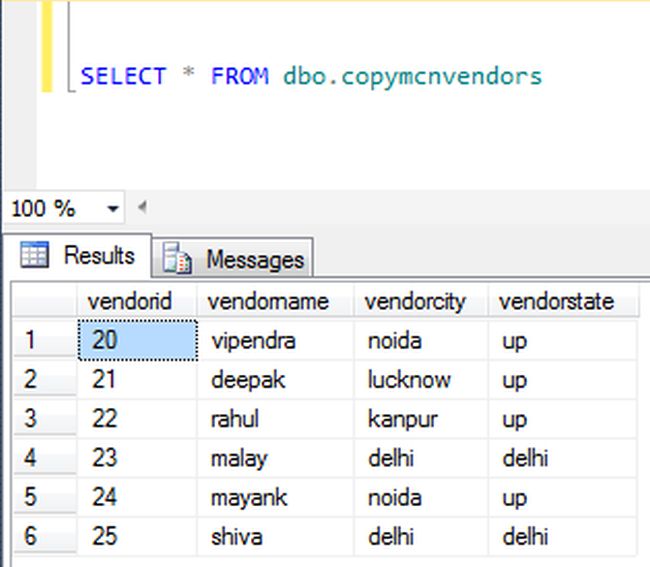Click the vendorid cell 23
650x567 pixels.
tap(138, 458)
